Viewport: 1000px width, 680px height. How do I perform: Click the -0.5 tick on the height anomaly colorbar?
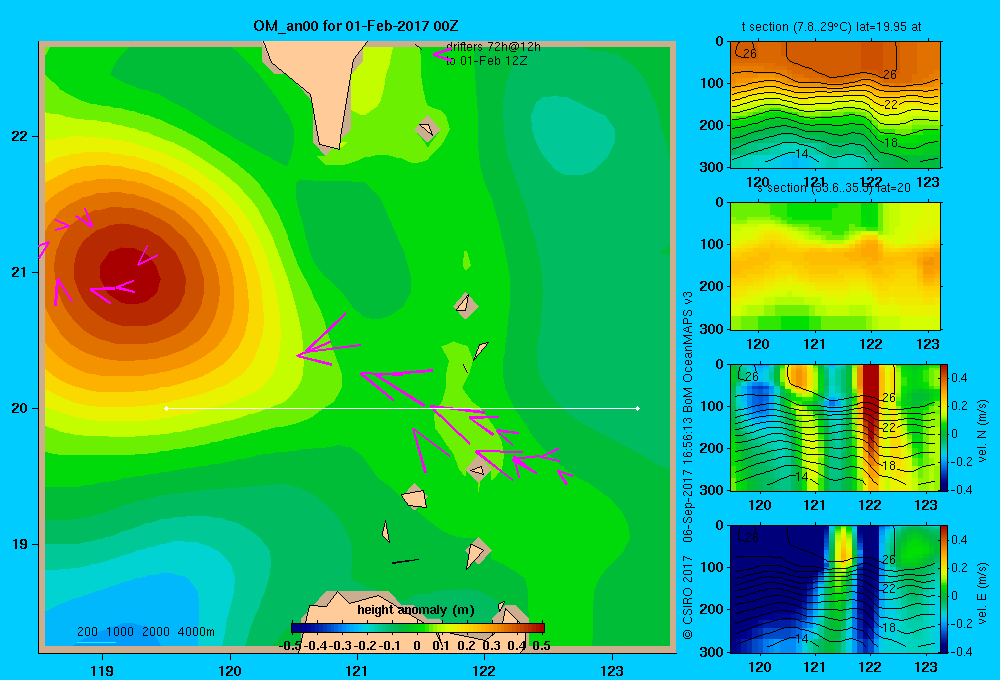290,646
